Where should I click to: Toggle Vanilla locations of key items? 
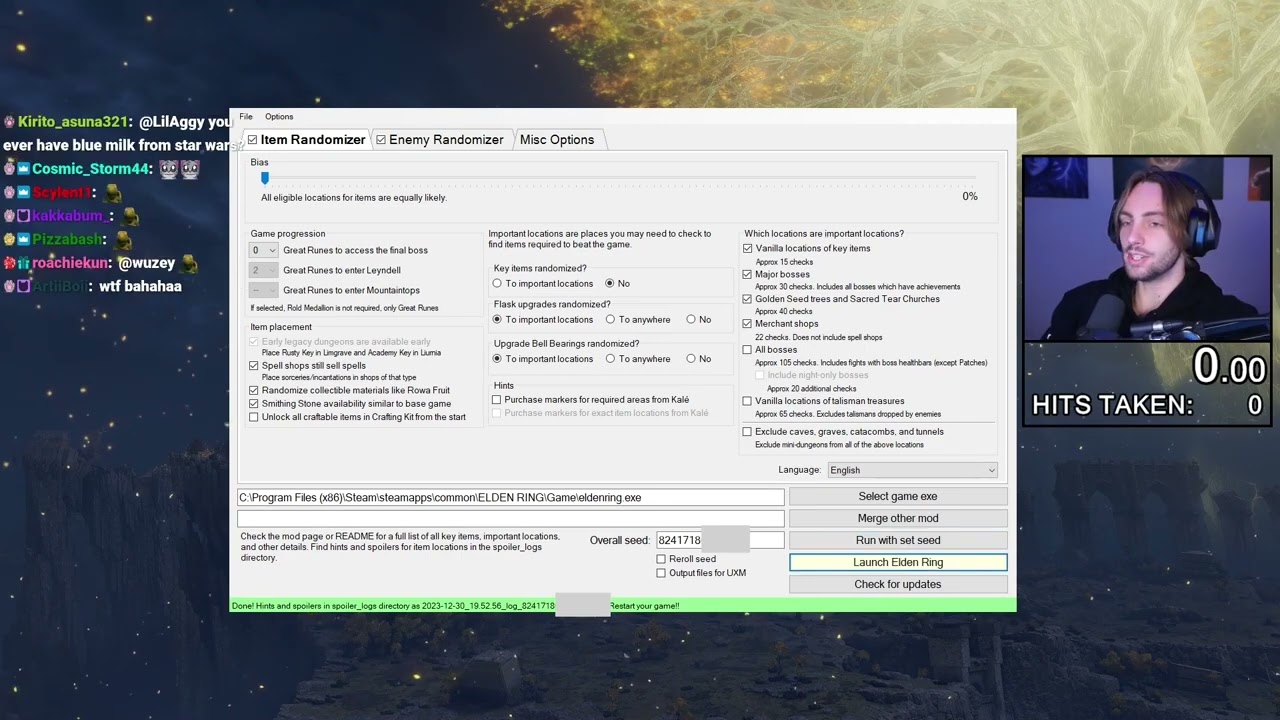click(x=747, y=249)
